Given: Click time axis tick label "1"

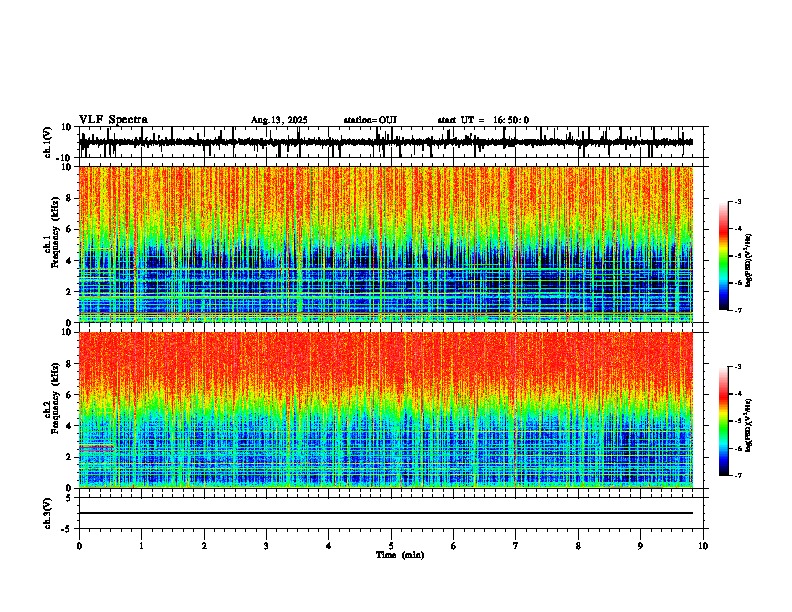Looking at the screenshot, I should click(141, 546).
